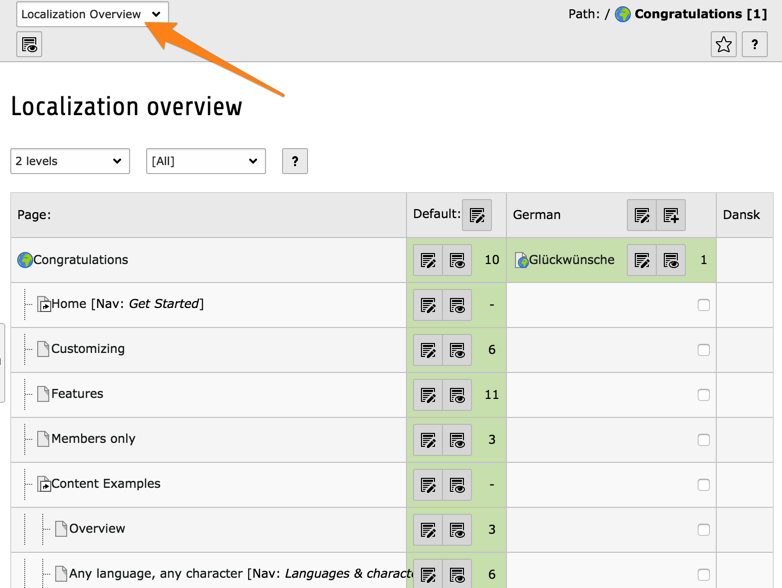This screenshot has width=782, height=588.
Task: View the Features page
Action: pyautogui.click(x=457, y=394)
